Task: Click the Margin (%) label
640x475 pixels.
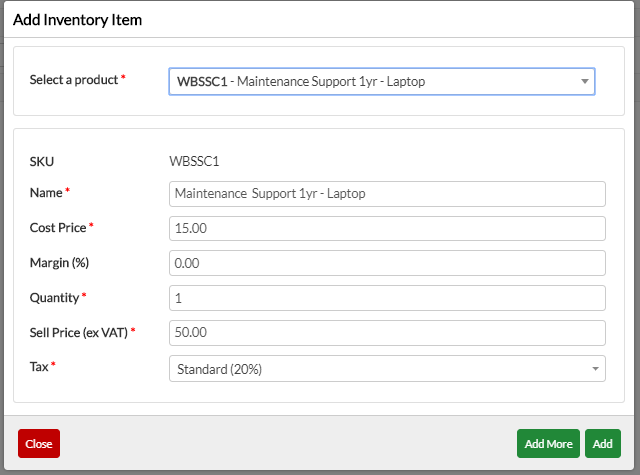Action: click(x=59, y=263)
